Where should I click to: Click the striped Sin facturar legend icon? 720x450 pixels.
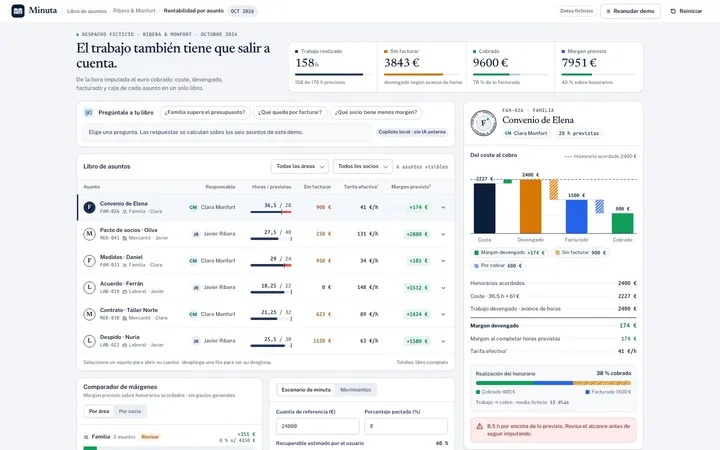click(x=557, y=253)
